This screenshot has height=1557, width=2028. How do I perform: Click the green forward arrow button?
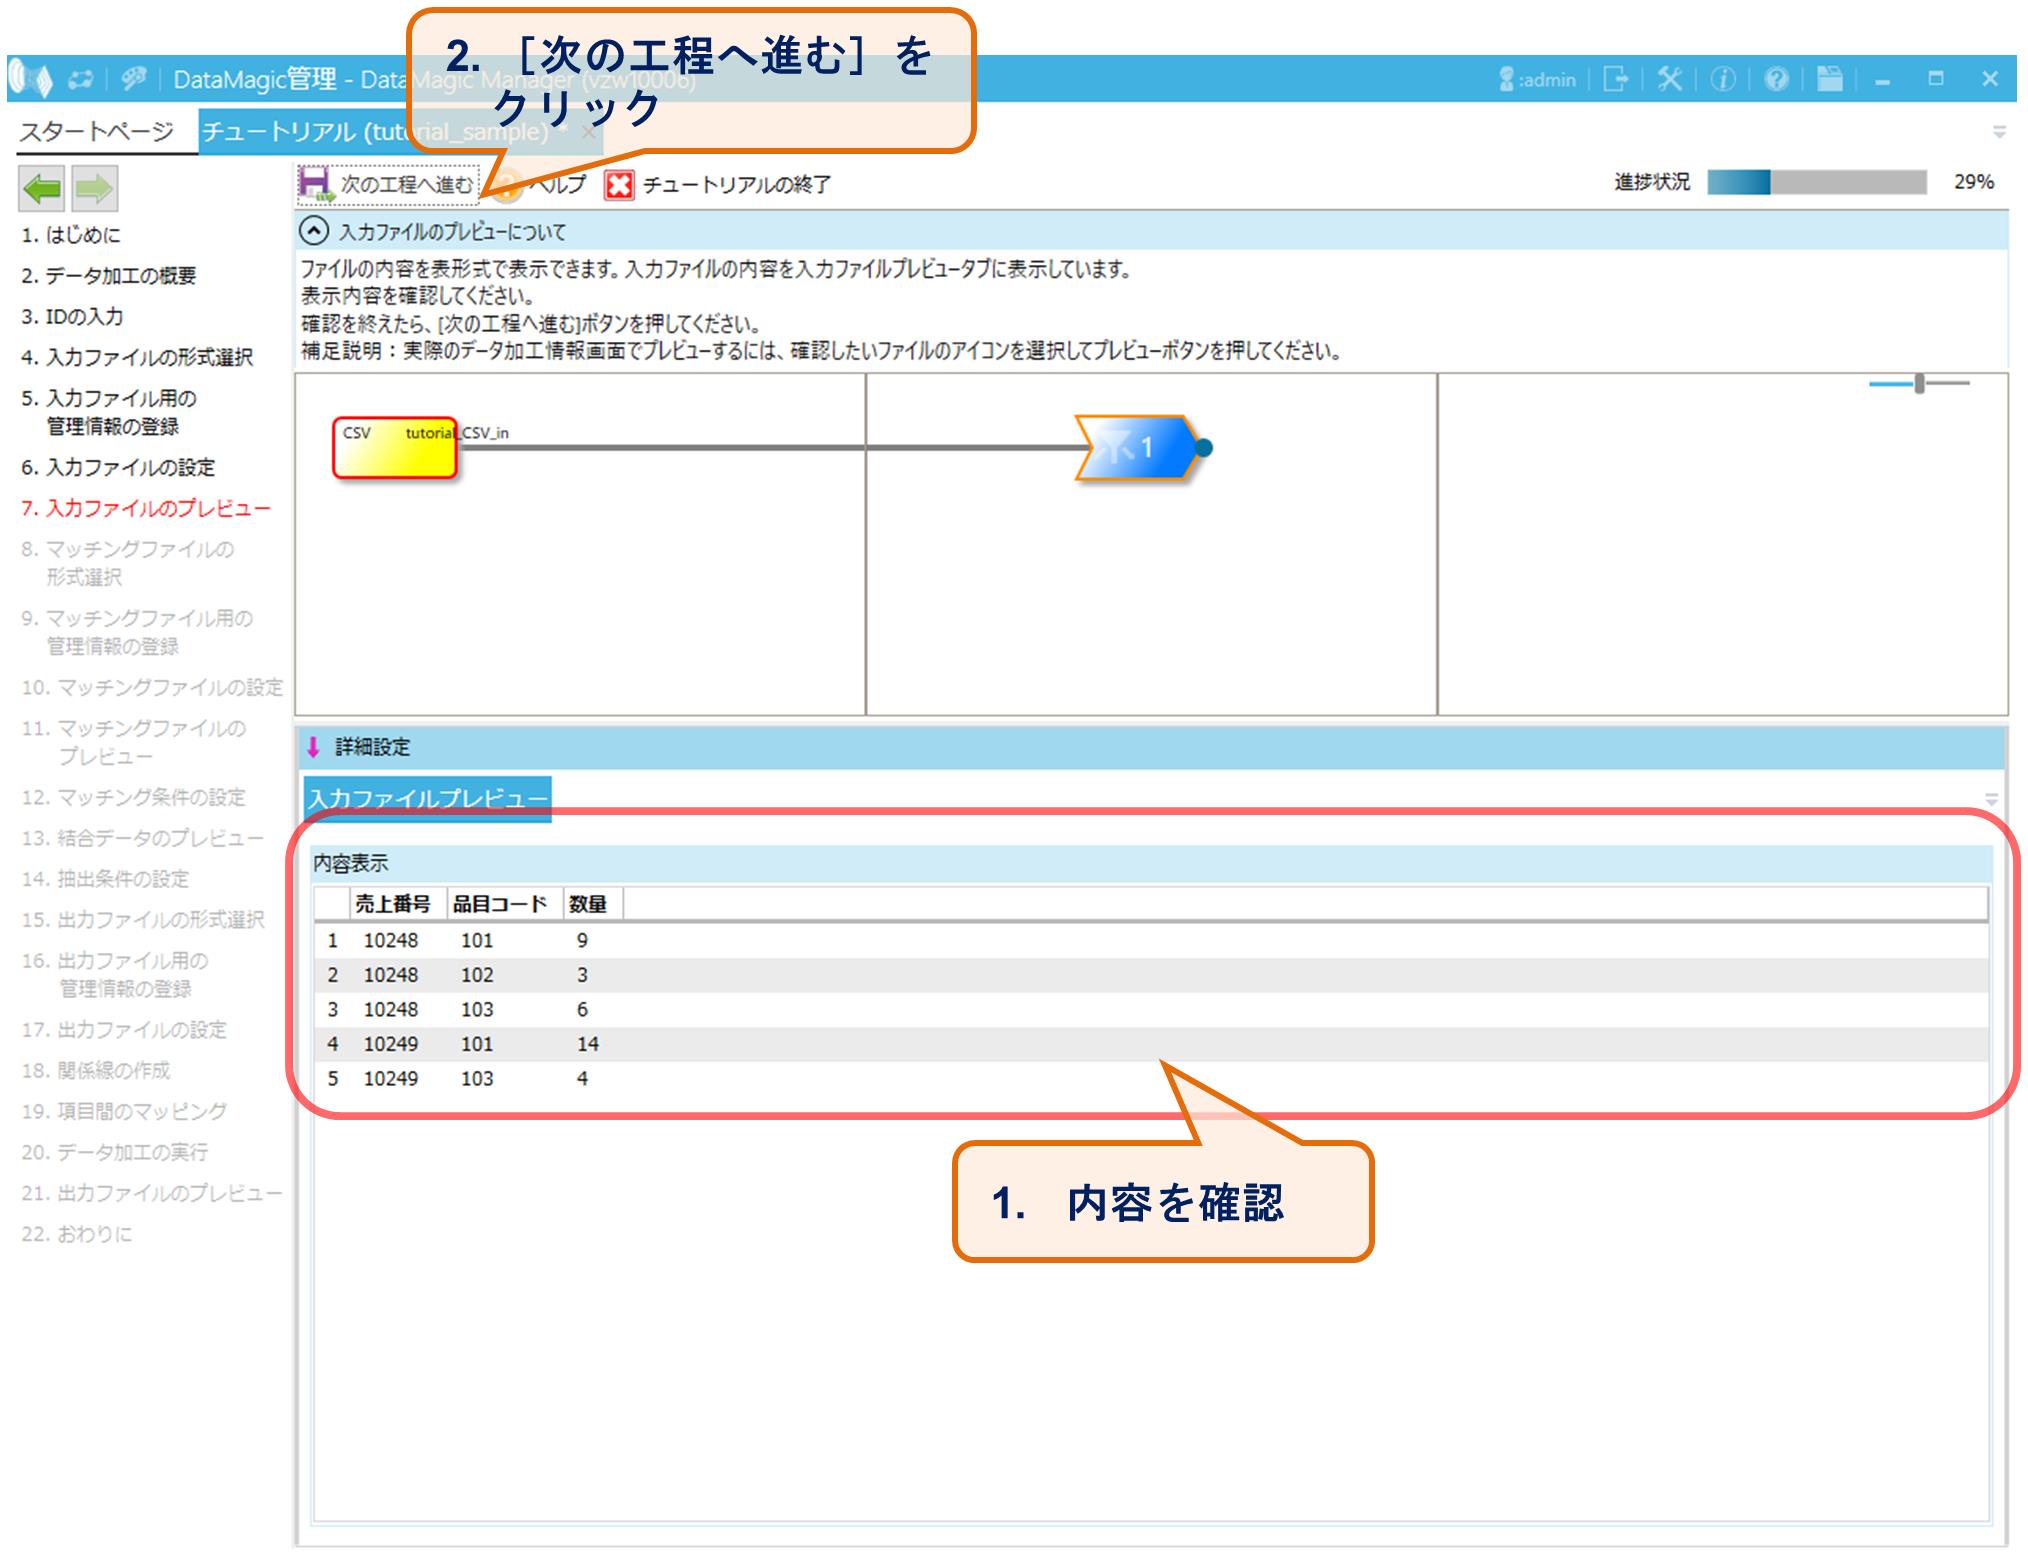click(94, 188)
